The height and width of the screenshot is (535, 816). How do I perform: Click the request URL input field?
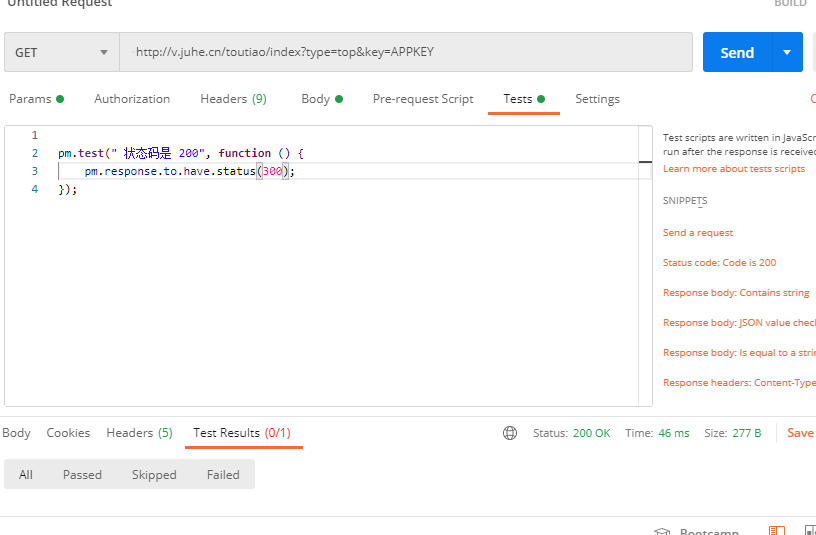pyautogui.click(x=406, y=52)
